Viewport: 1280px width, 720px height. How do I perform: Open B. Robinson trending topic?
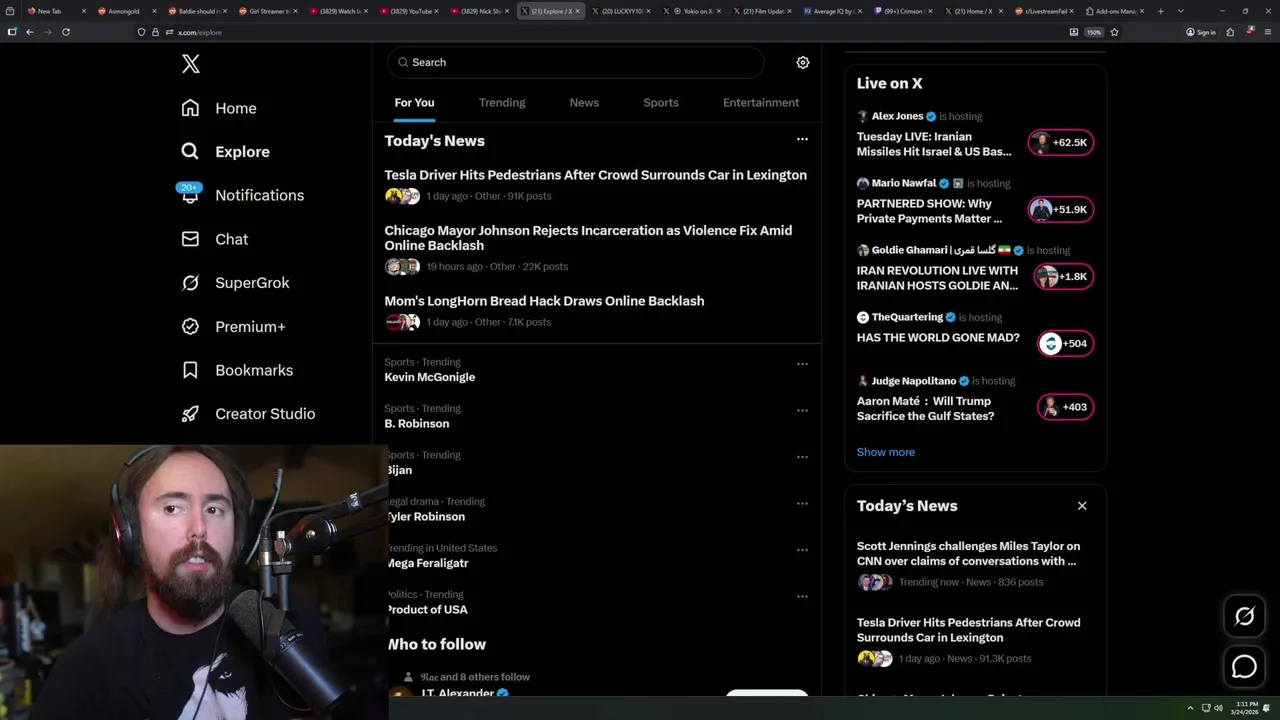(417, 424)
